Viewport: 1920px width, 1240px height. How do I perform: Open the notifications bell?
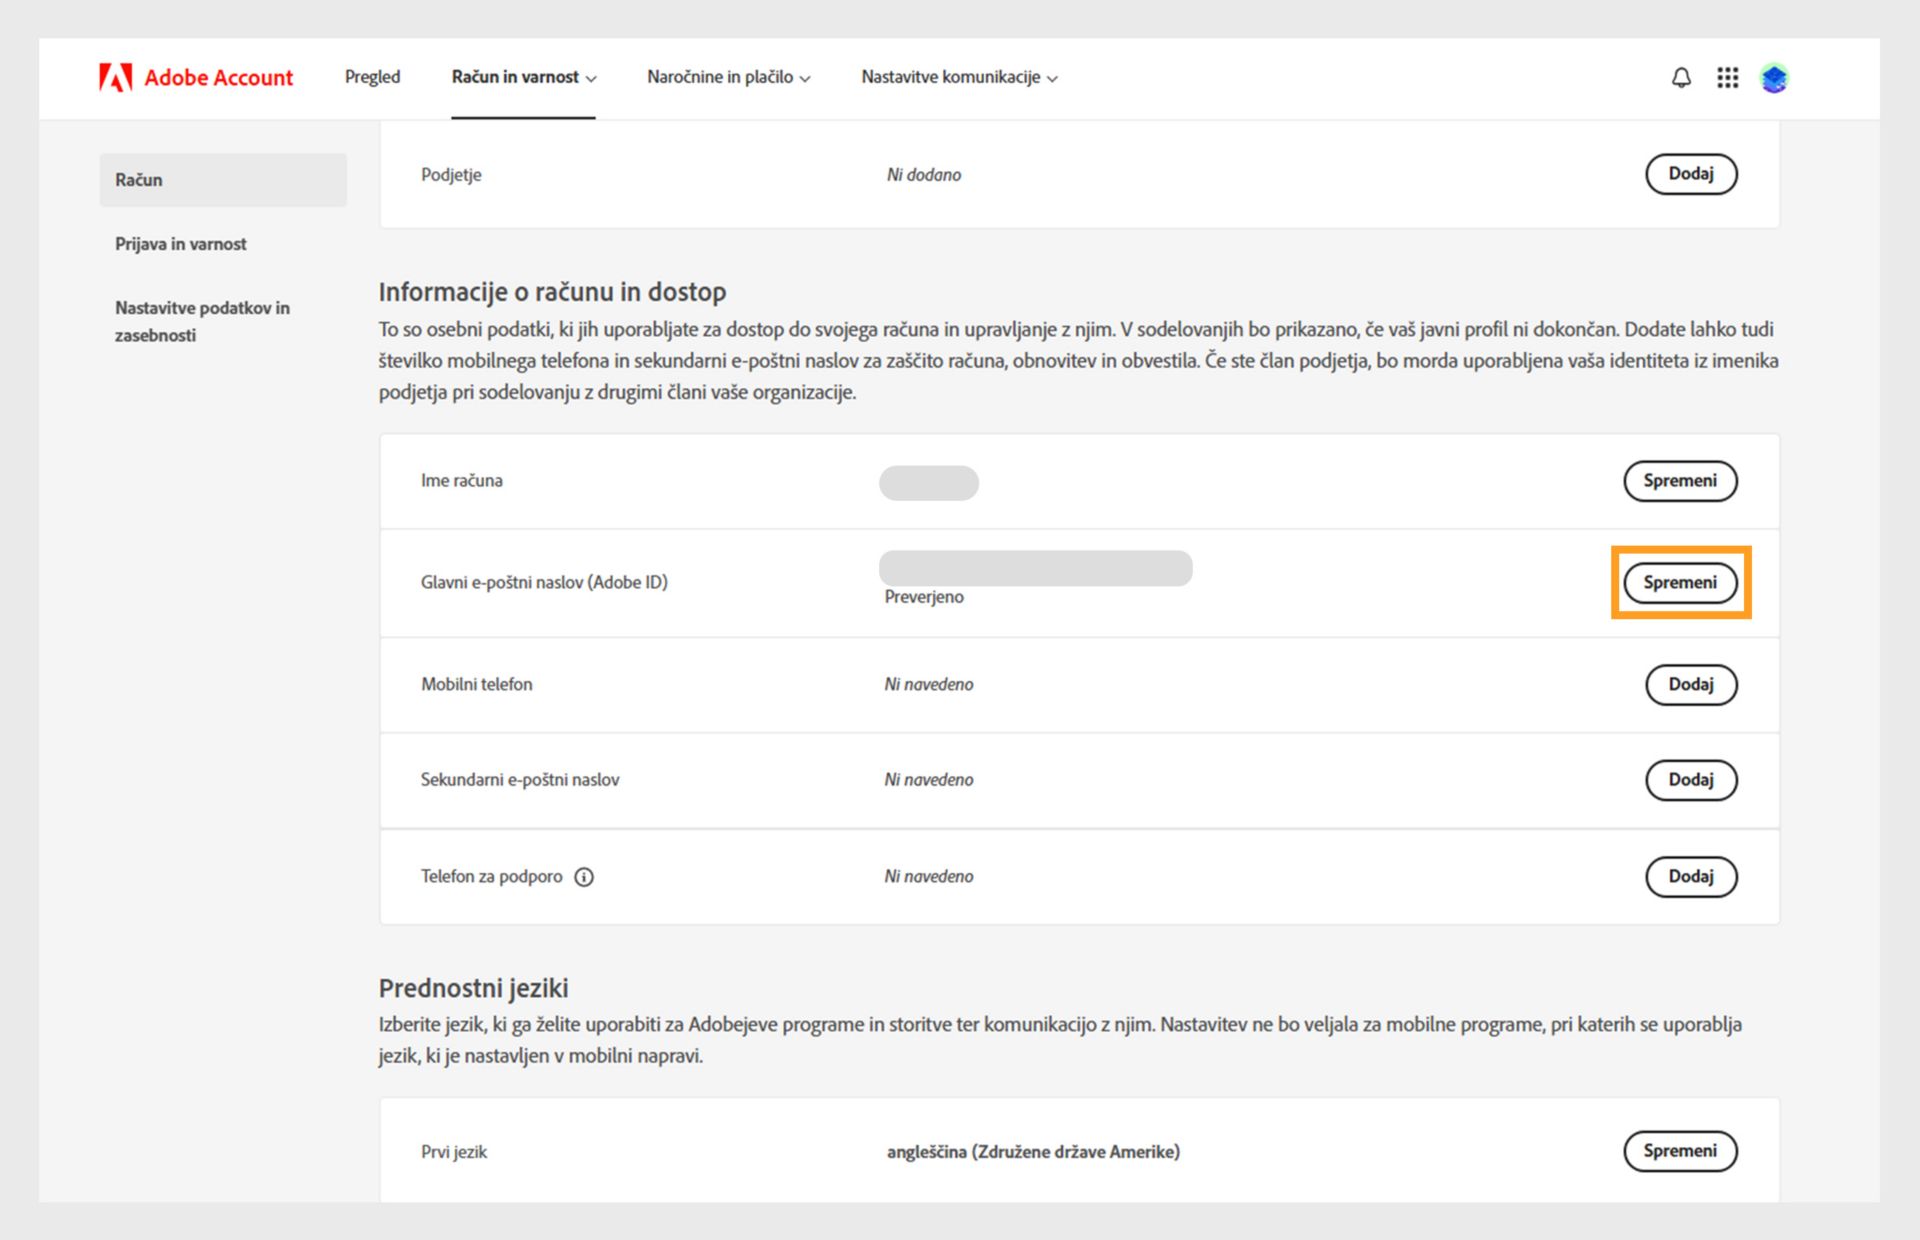(x=1681, y=78)
